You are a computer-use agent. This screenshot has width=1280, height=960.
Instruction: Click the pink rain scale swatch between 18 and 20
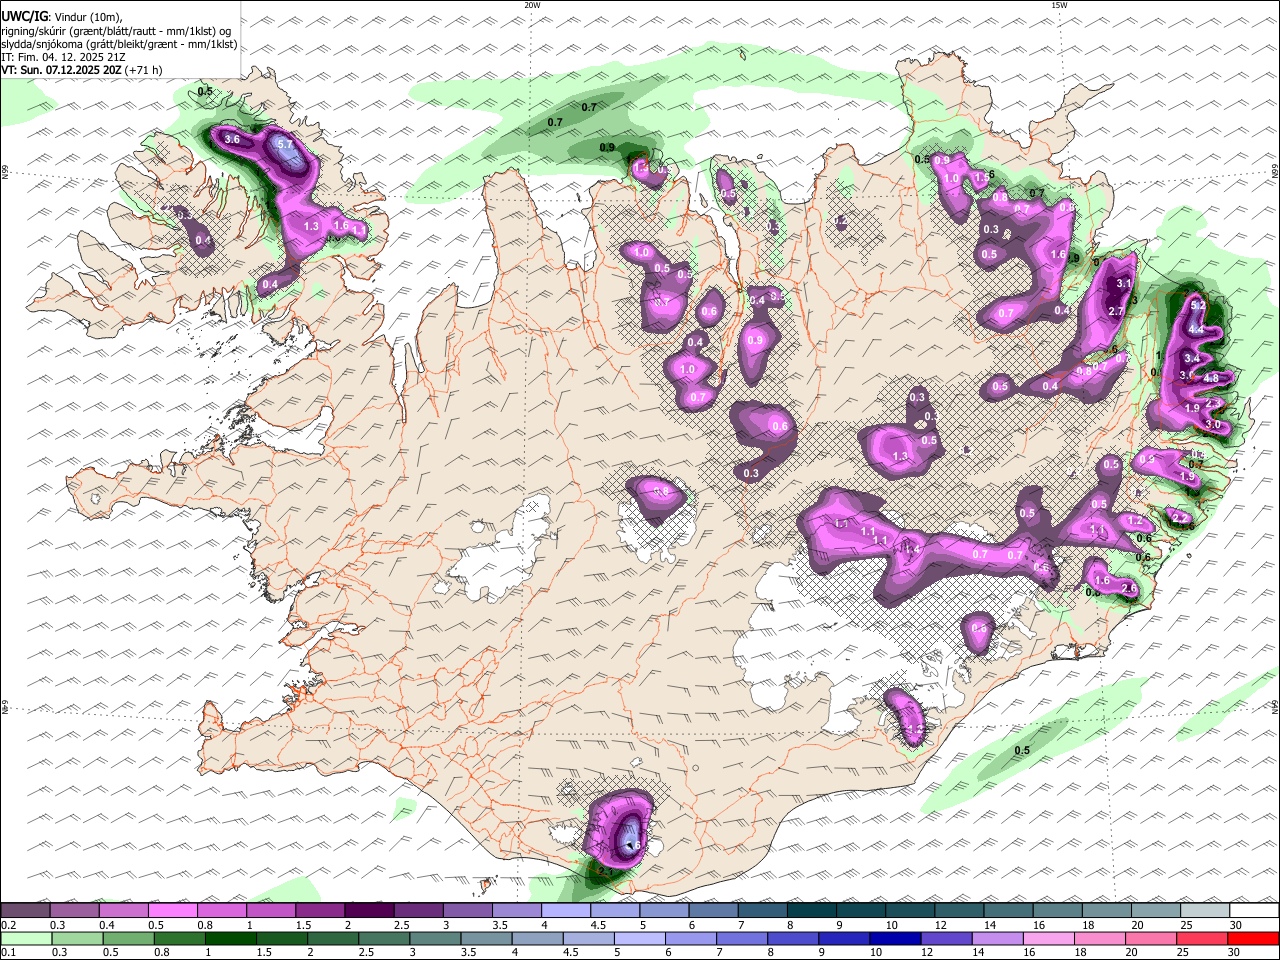click(1098, 939)
